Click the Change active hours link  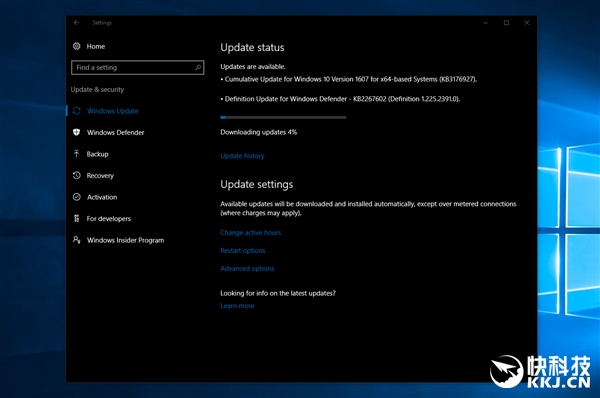[251, 233]
